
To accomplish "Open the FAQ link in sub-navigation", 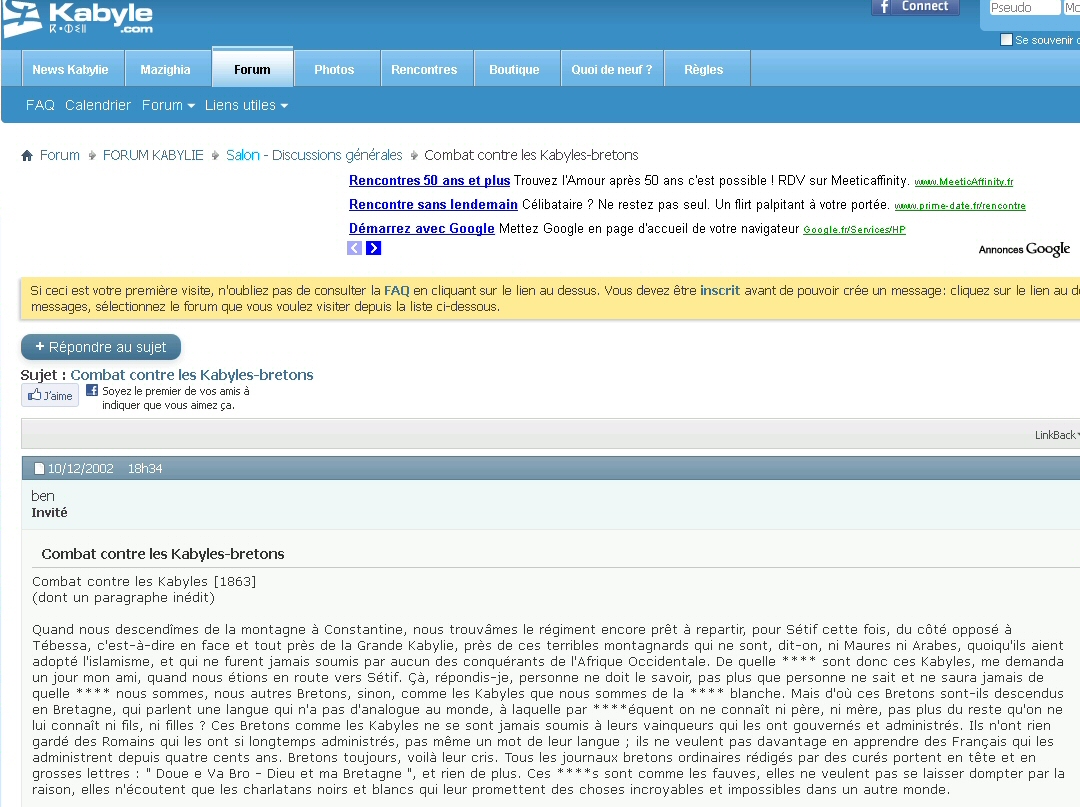I will click(40, 105).
